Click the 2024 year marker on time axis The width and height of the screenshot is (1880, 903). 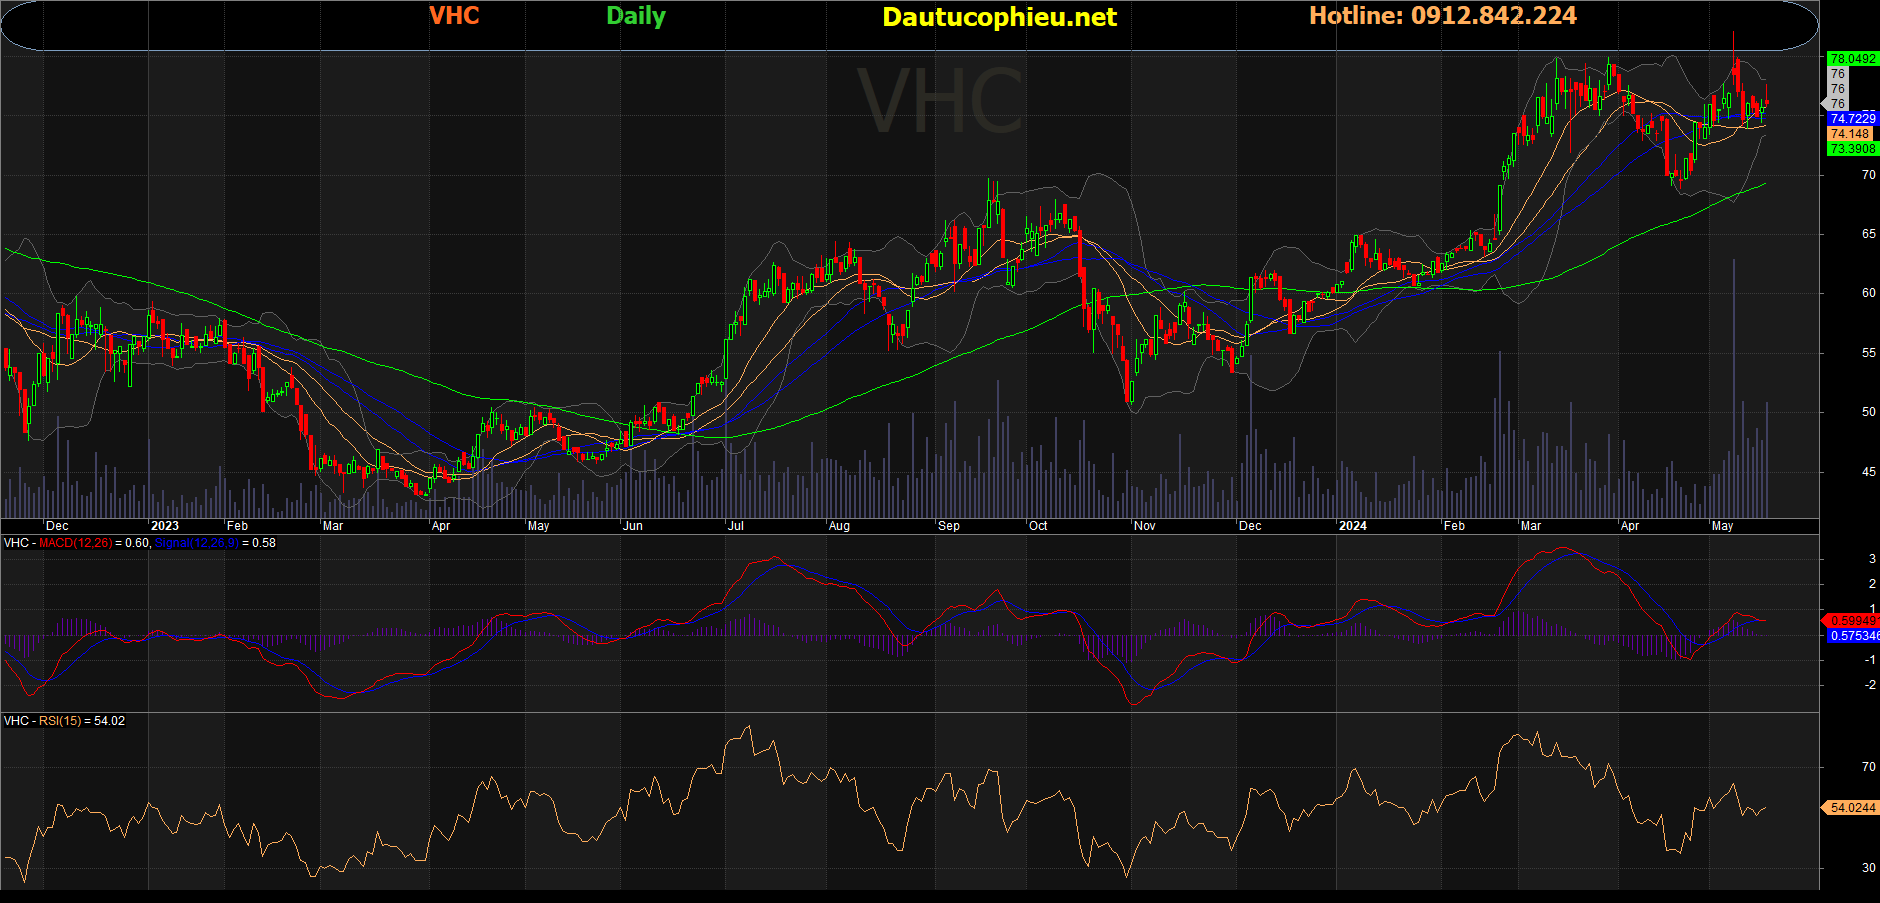(x=1352, y=526)
